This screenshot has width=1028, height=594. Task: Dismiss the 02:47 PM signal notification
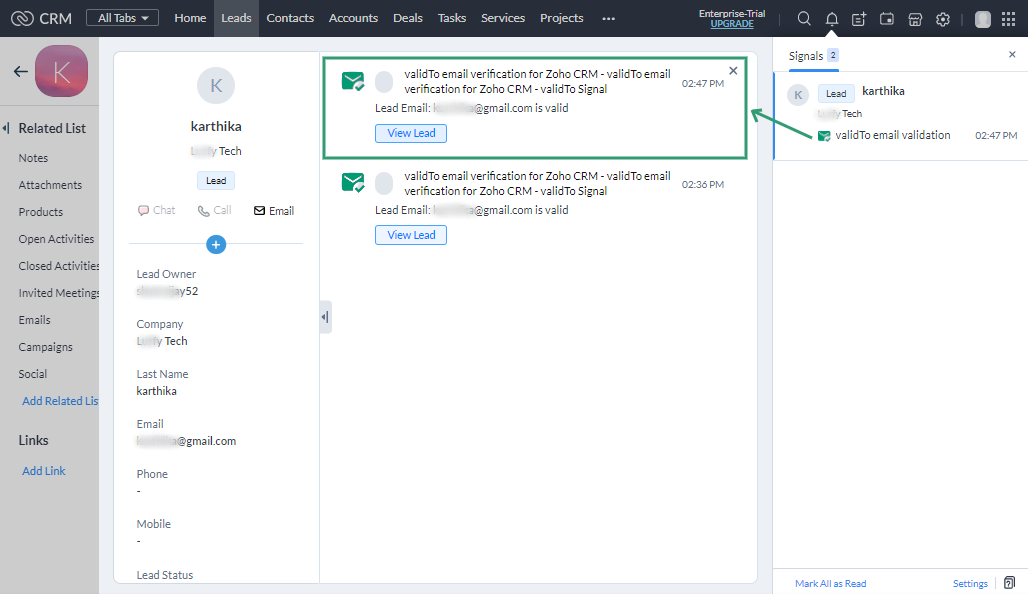733,71
